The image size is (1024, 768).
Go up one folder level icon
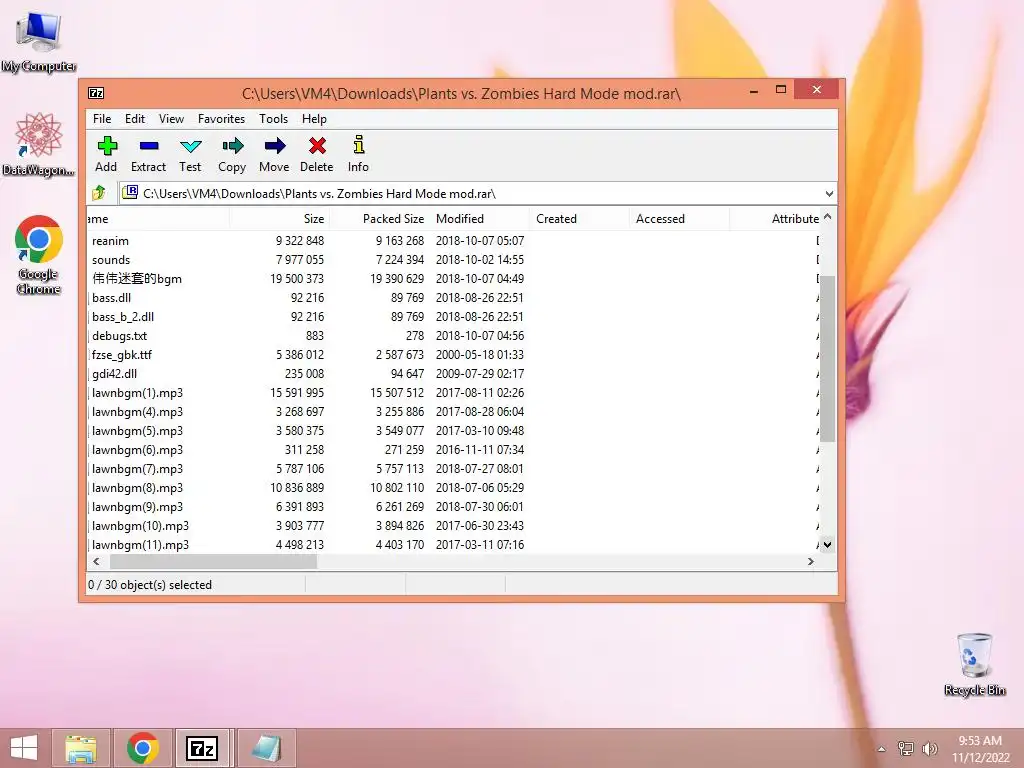pyautogui.click(x=99, y=193)
